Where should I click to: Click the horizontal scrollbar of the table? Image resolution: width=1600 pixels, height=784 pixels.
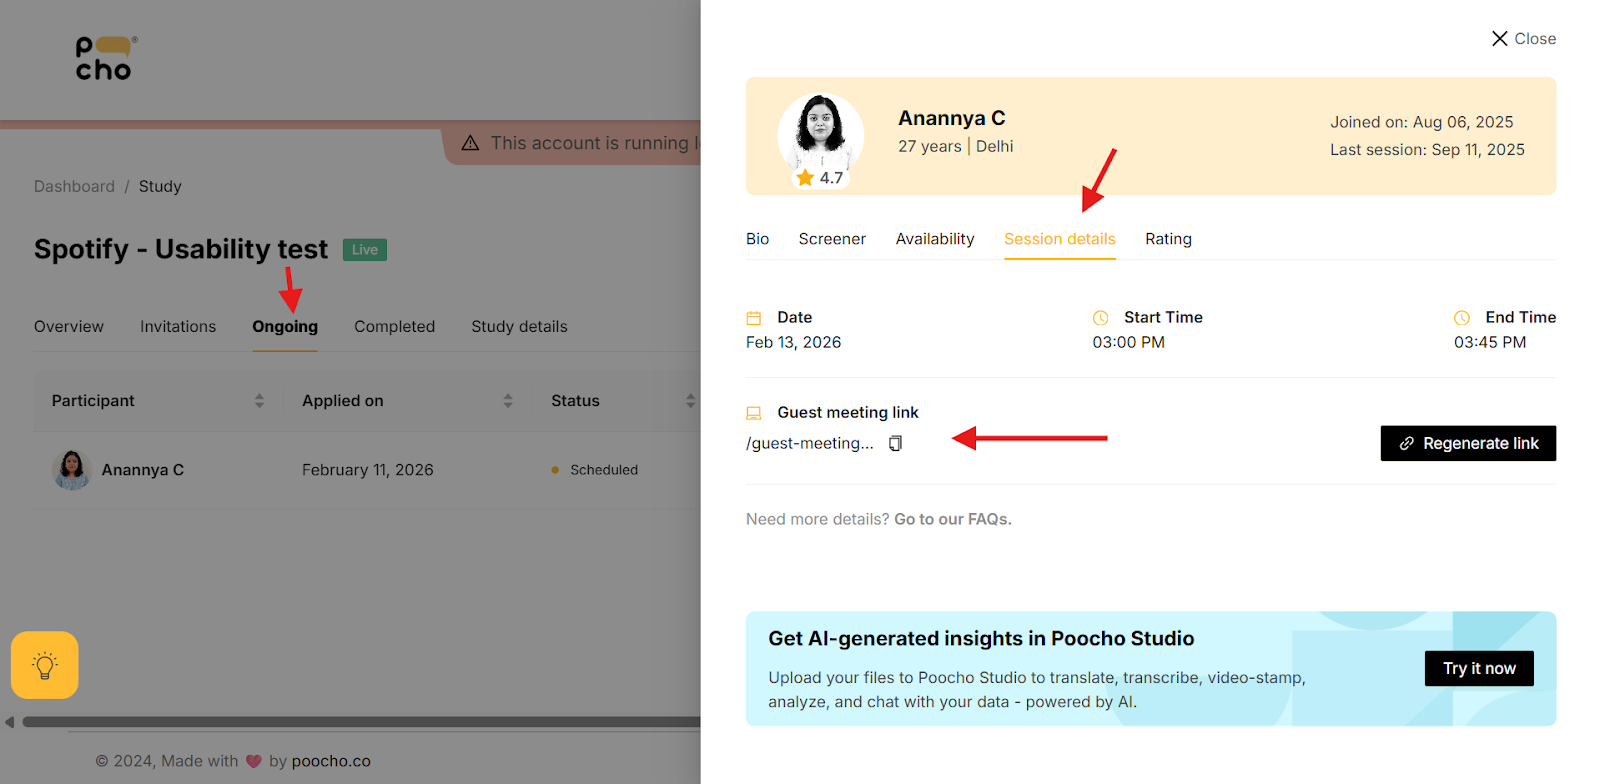(360, 722)
